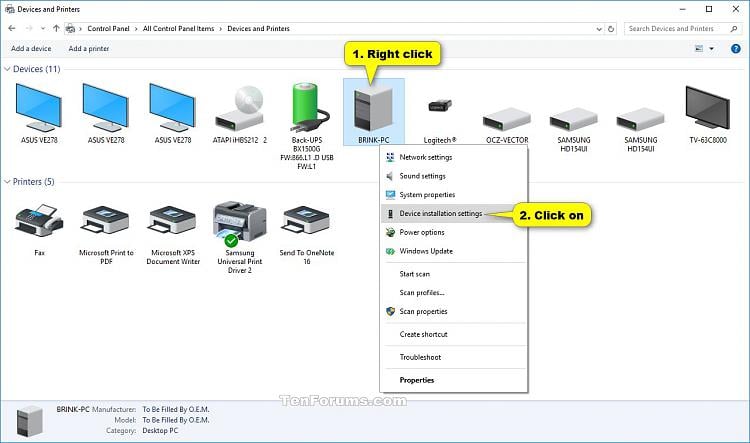Select the Logitech USB receiver icon

click(x=440, y=105)
